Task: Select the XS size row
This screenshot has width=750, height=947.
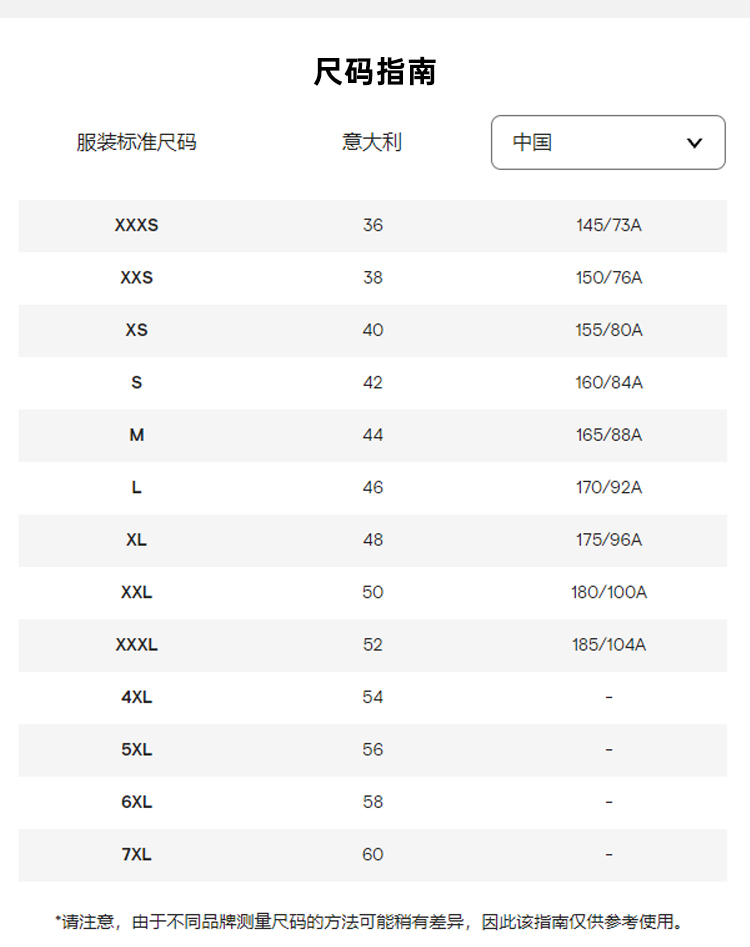Action: (x=137, y=330)
